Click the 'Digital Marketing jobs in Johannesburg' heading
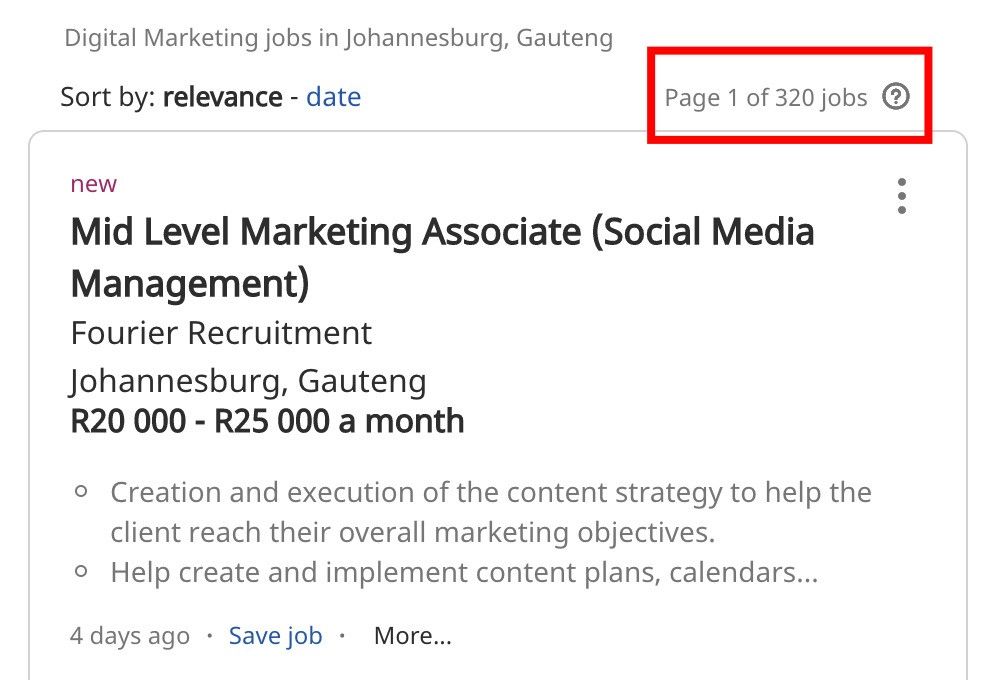Viewport: 982px width, 680px height. 338,37
